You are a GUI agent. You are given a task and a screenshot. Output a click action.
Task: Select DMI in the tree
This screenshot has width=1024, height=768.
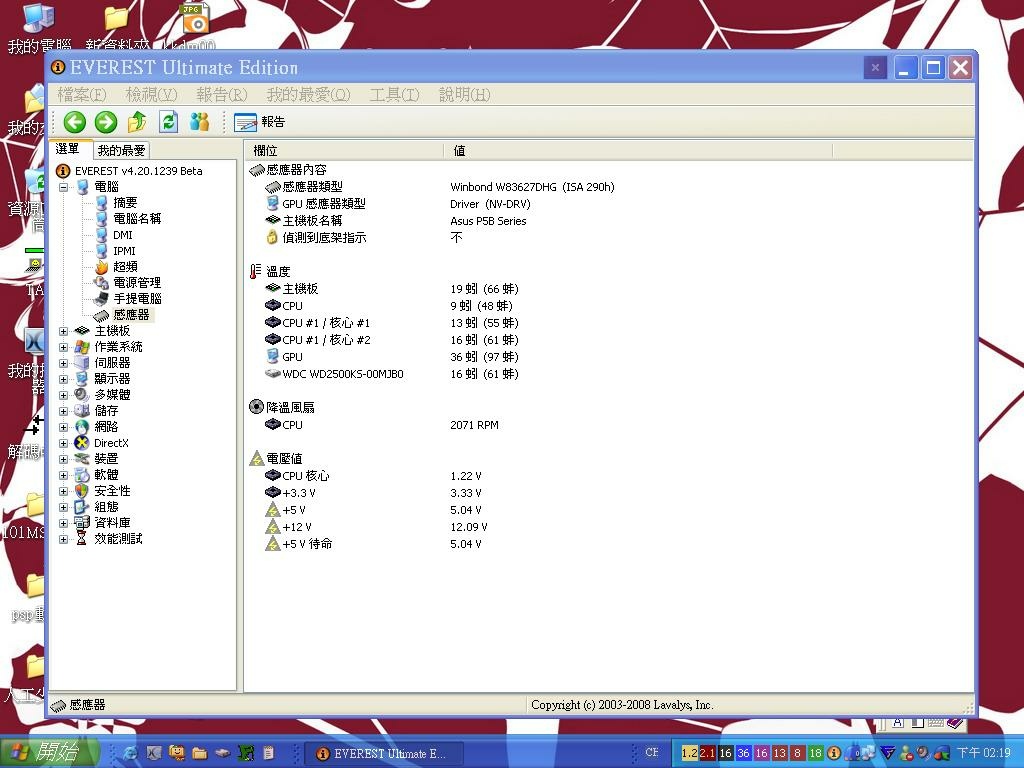pos(123,235)
